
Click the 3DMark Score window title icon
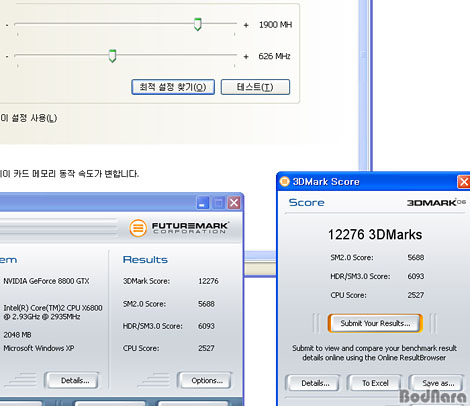tap(284, 181)
